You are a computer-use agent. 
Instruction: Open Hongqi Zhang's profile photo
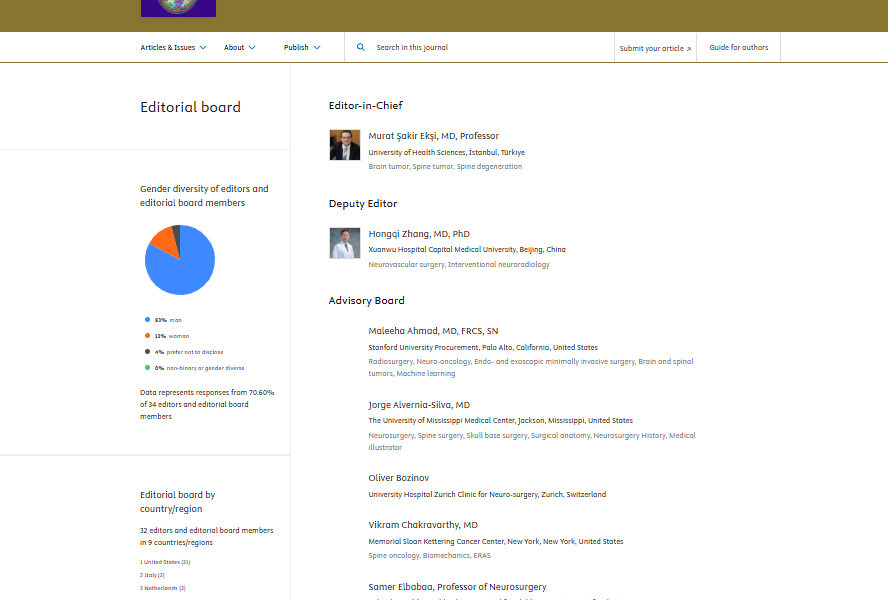344,243
